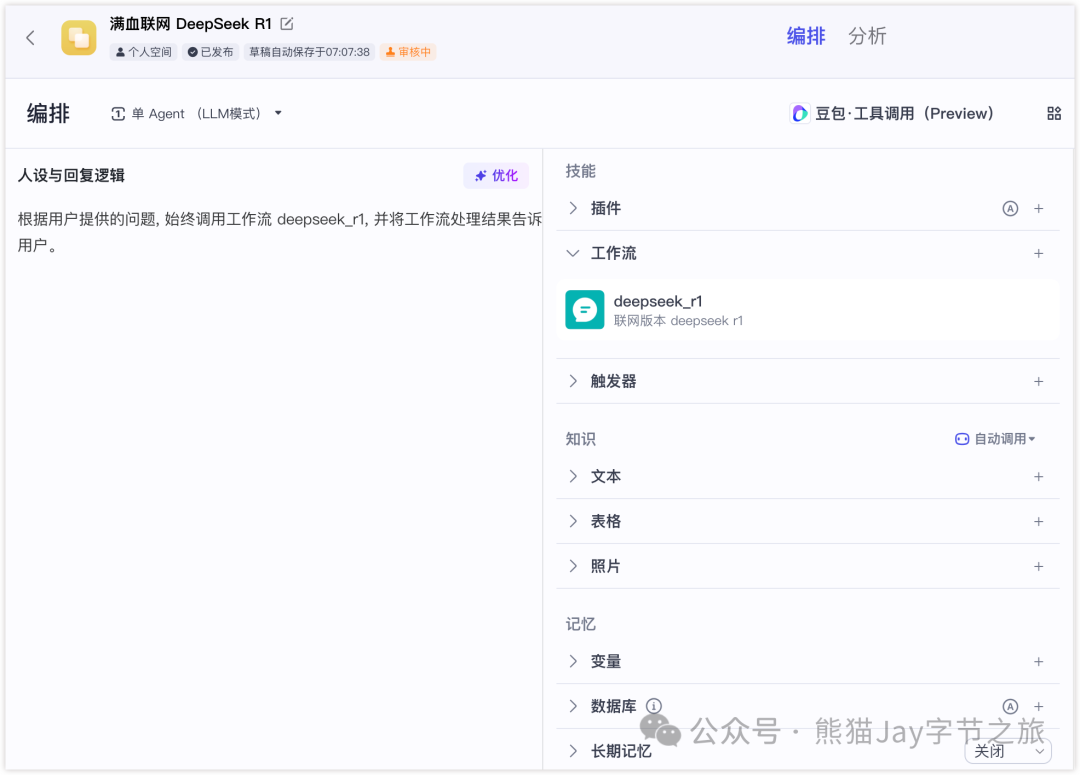The height and width of the screenshot is (775, 1080).
Task: Collapse the 工作流 section
Action: click(573, 254)
